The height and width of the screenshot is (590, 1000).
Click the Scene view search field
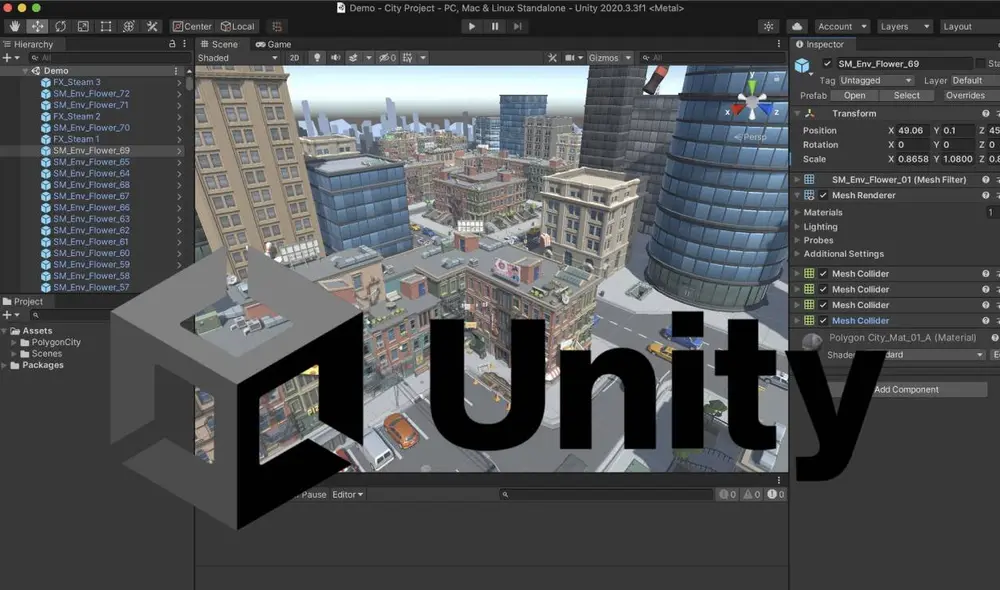click(710, 57)
